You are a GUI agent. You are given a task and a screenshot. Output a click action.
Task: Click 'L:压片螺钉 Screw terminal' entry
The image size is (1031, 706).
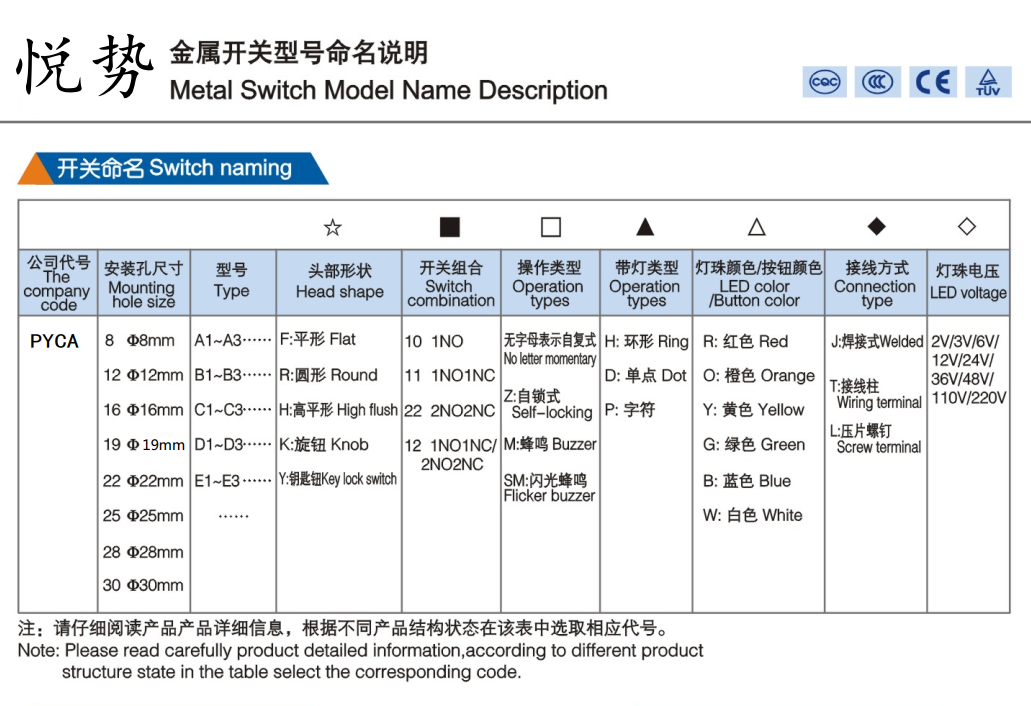(x=876, y=439)
